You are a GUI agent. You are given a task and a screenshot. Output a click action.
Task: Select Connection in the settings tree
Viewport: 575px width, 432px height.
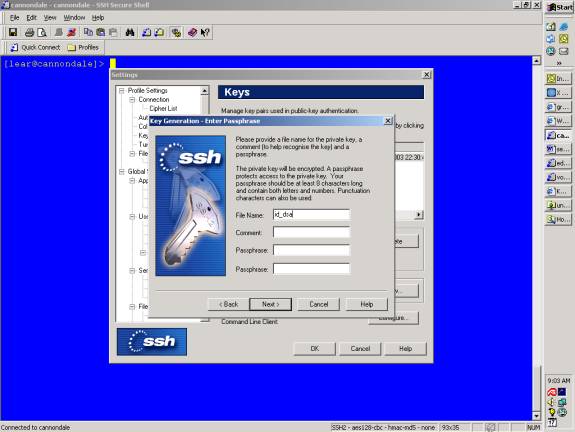(154, 100)
